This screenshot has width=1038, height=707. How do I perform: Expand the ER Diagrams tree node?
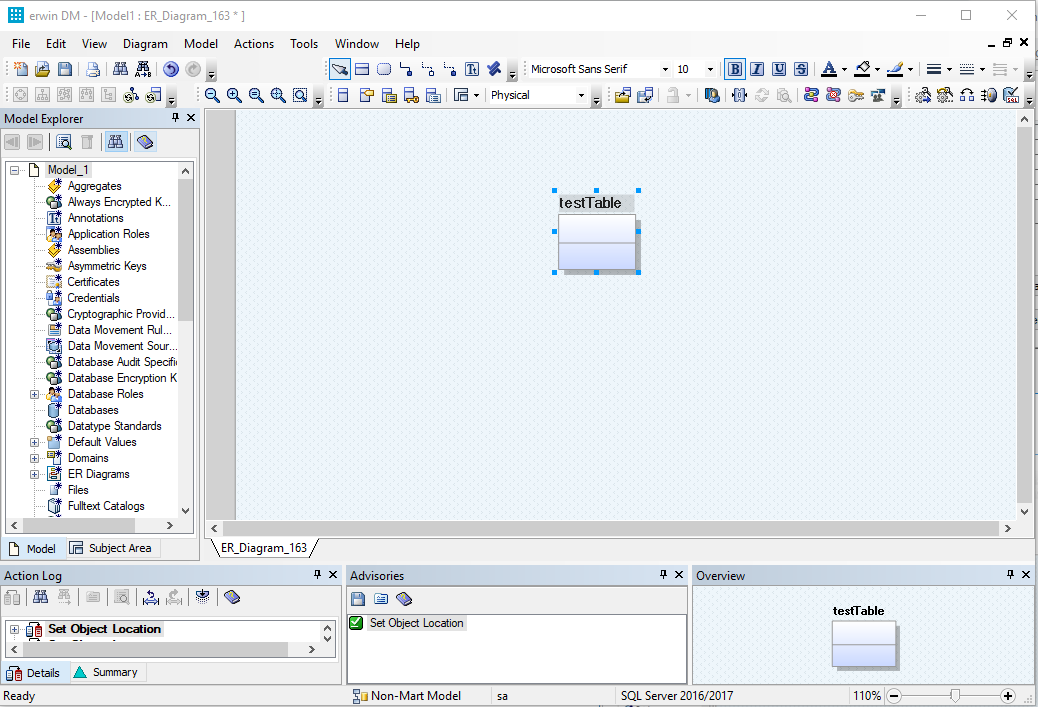pos(35,474)
